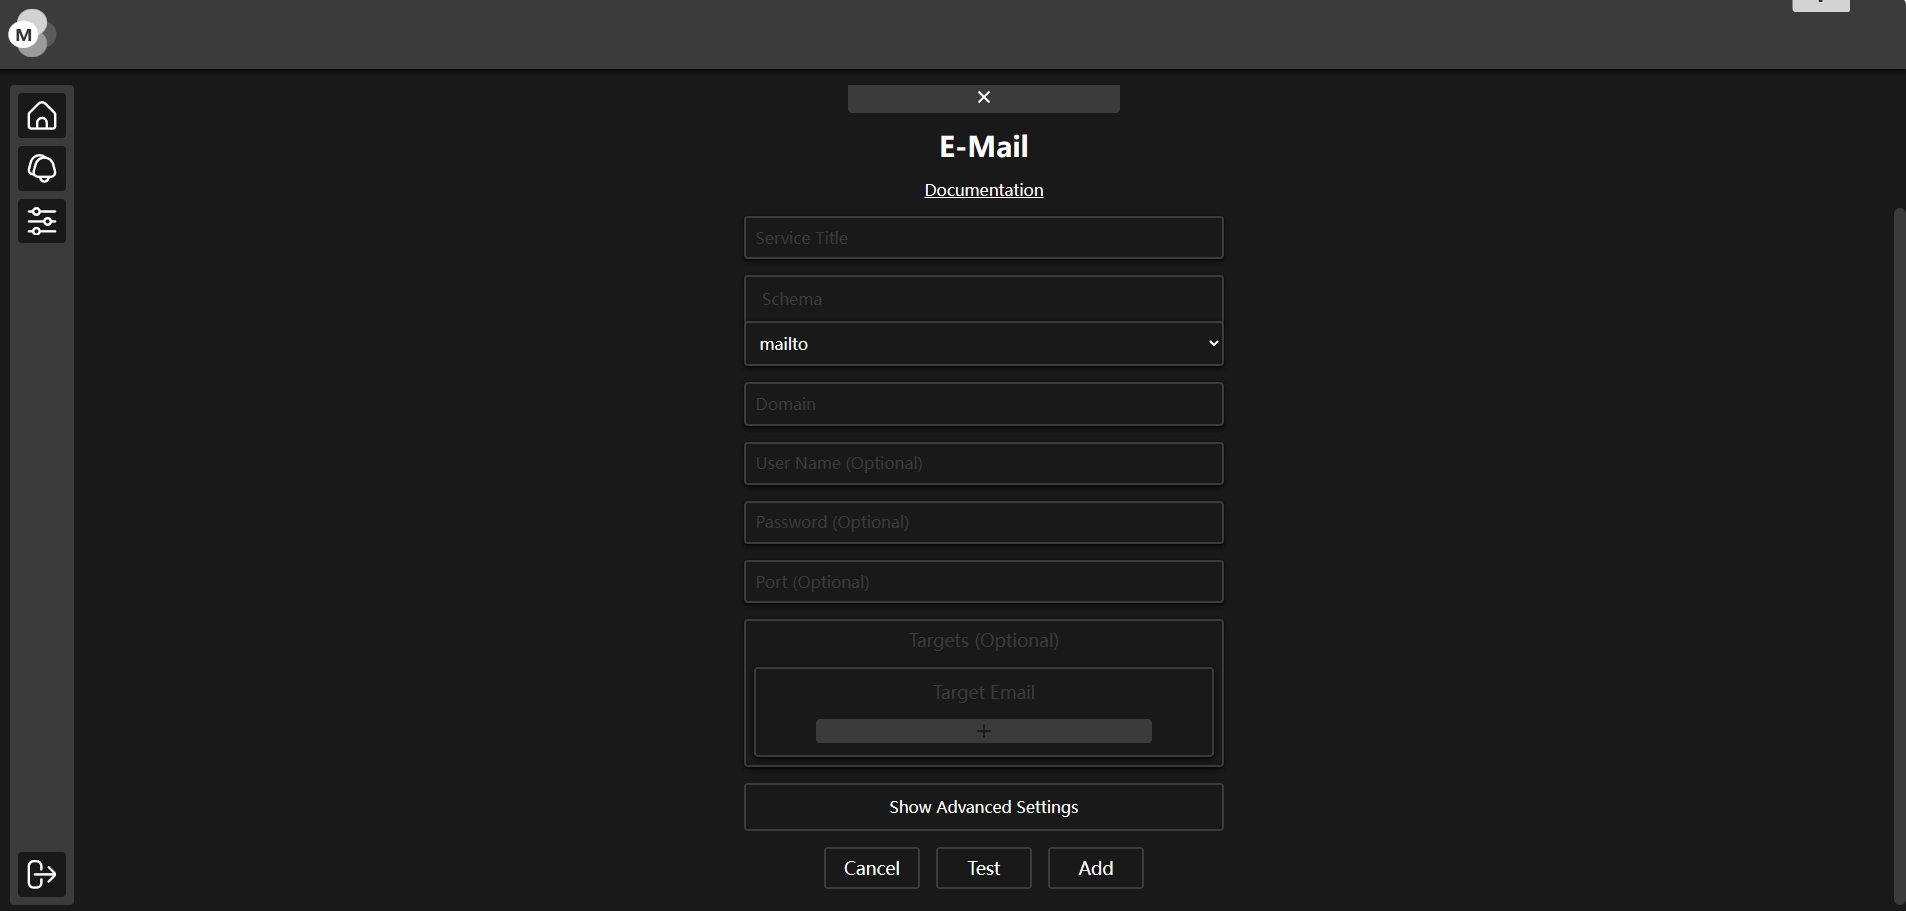Click the light button at top-right header edge
Viewport: 1906px width, 911px height.
pos(1820,5)
